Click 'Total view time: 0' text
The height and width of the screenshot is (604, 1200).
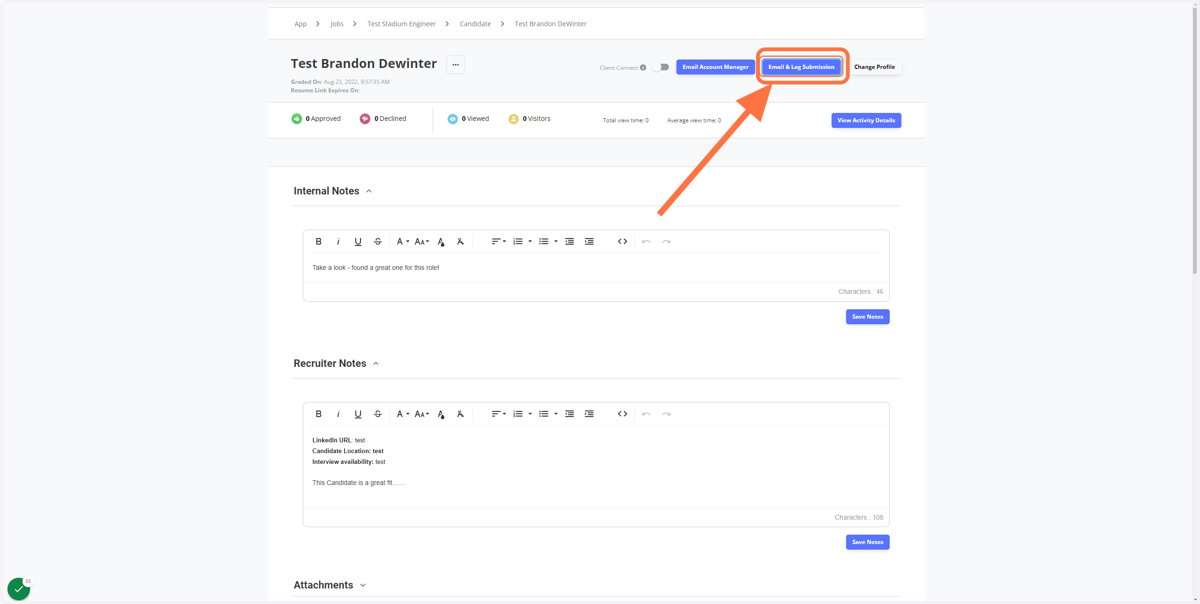(625, 120)
